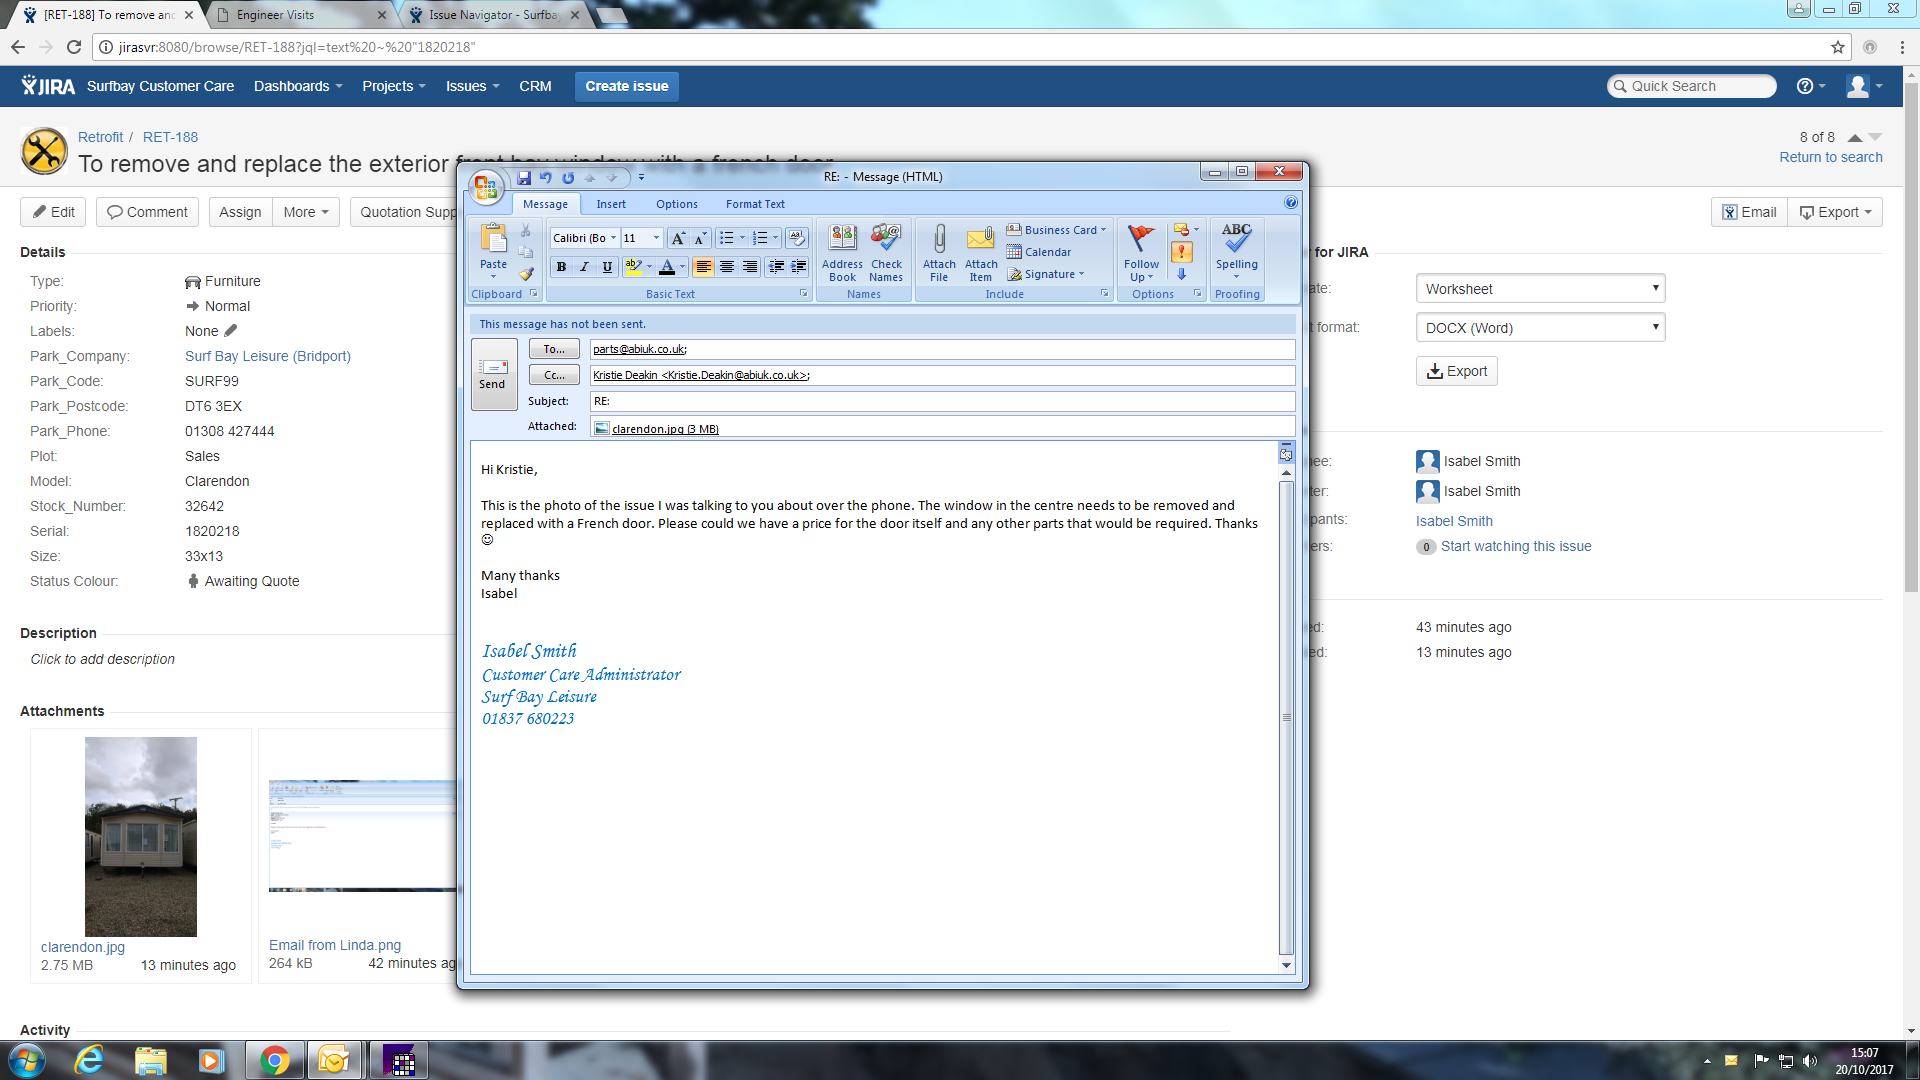Click the Attach File paperclip
This screenshot has width=1920, height=1080.
point(939,251)
